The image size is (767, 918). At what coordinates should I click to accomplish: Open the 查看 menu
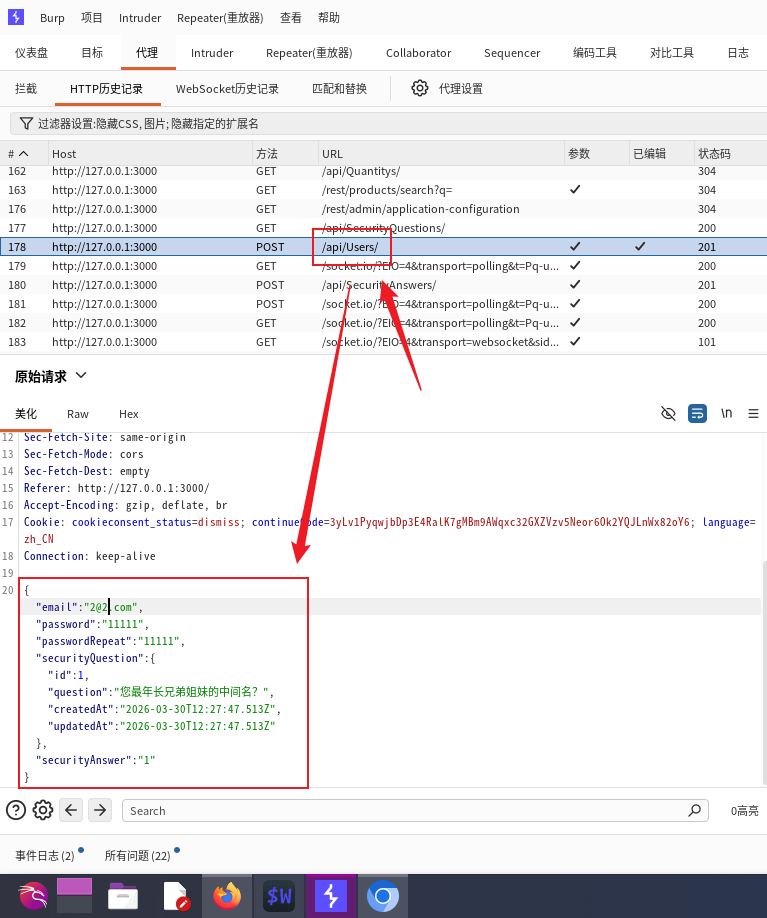pyautogui.click(x=290, y=18)
